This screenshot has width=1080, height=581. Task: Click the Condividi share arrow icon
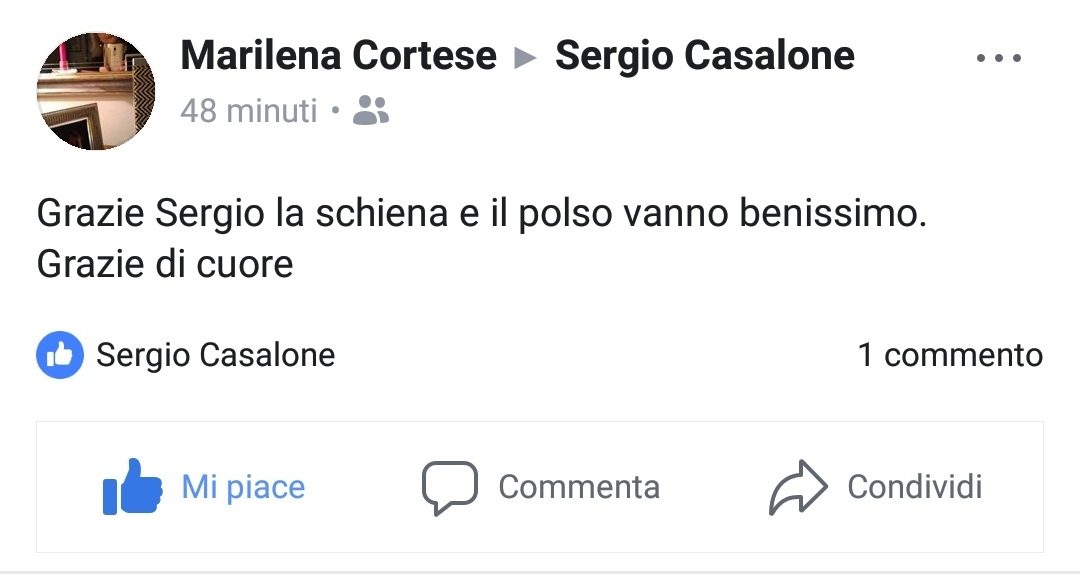click(798, 487)
